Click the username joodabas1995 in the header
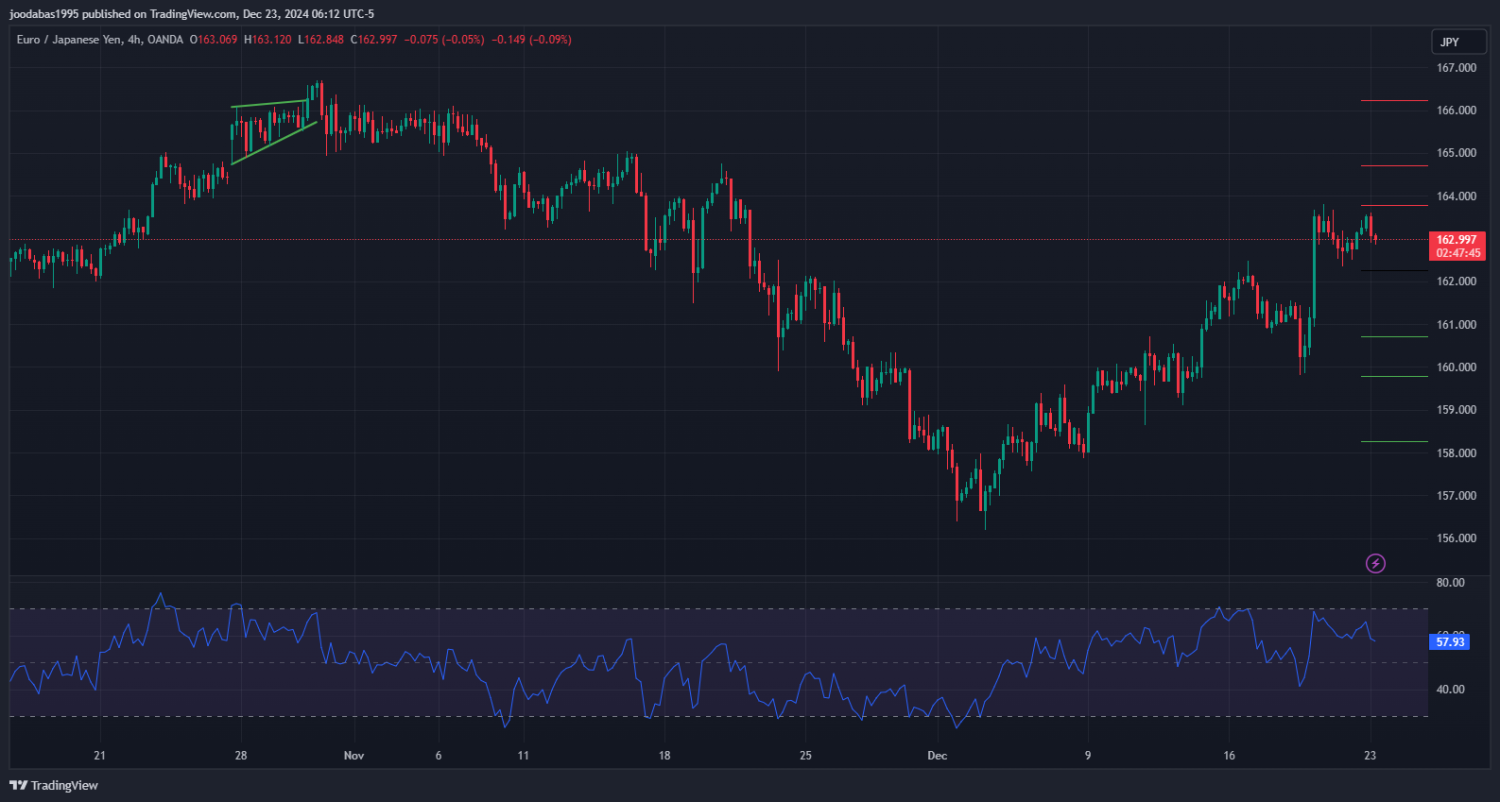 (x=44, y=13)
